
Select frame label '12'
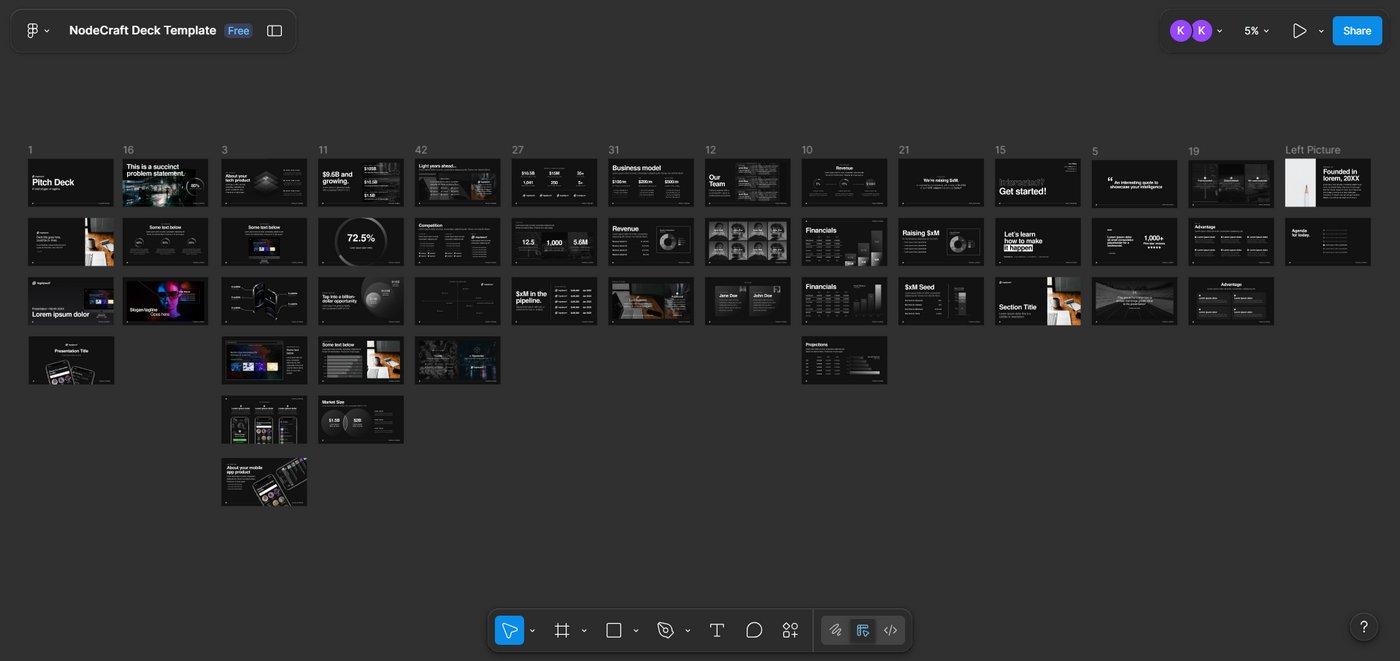click(711, 150)
